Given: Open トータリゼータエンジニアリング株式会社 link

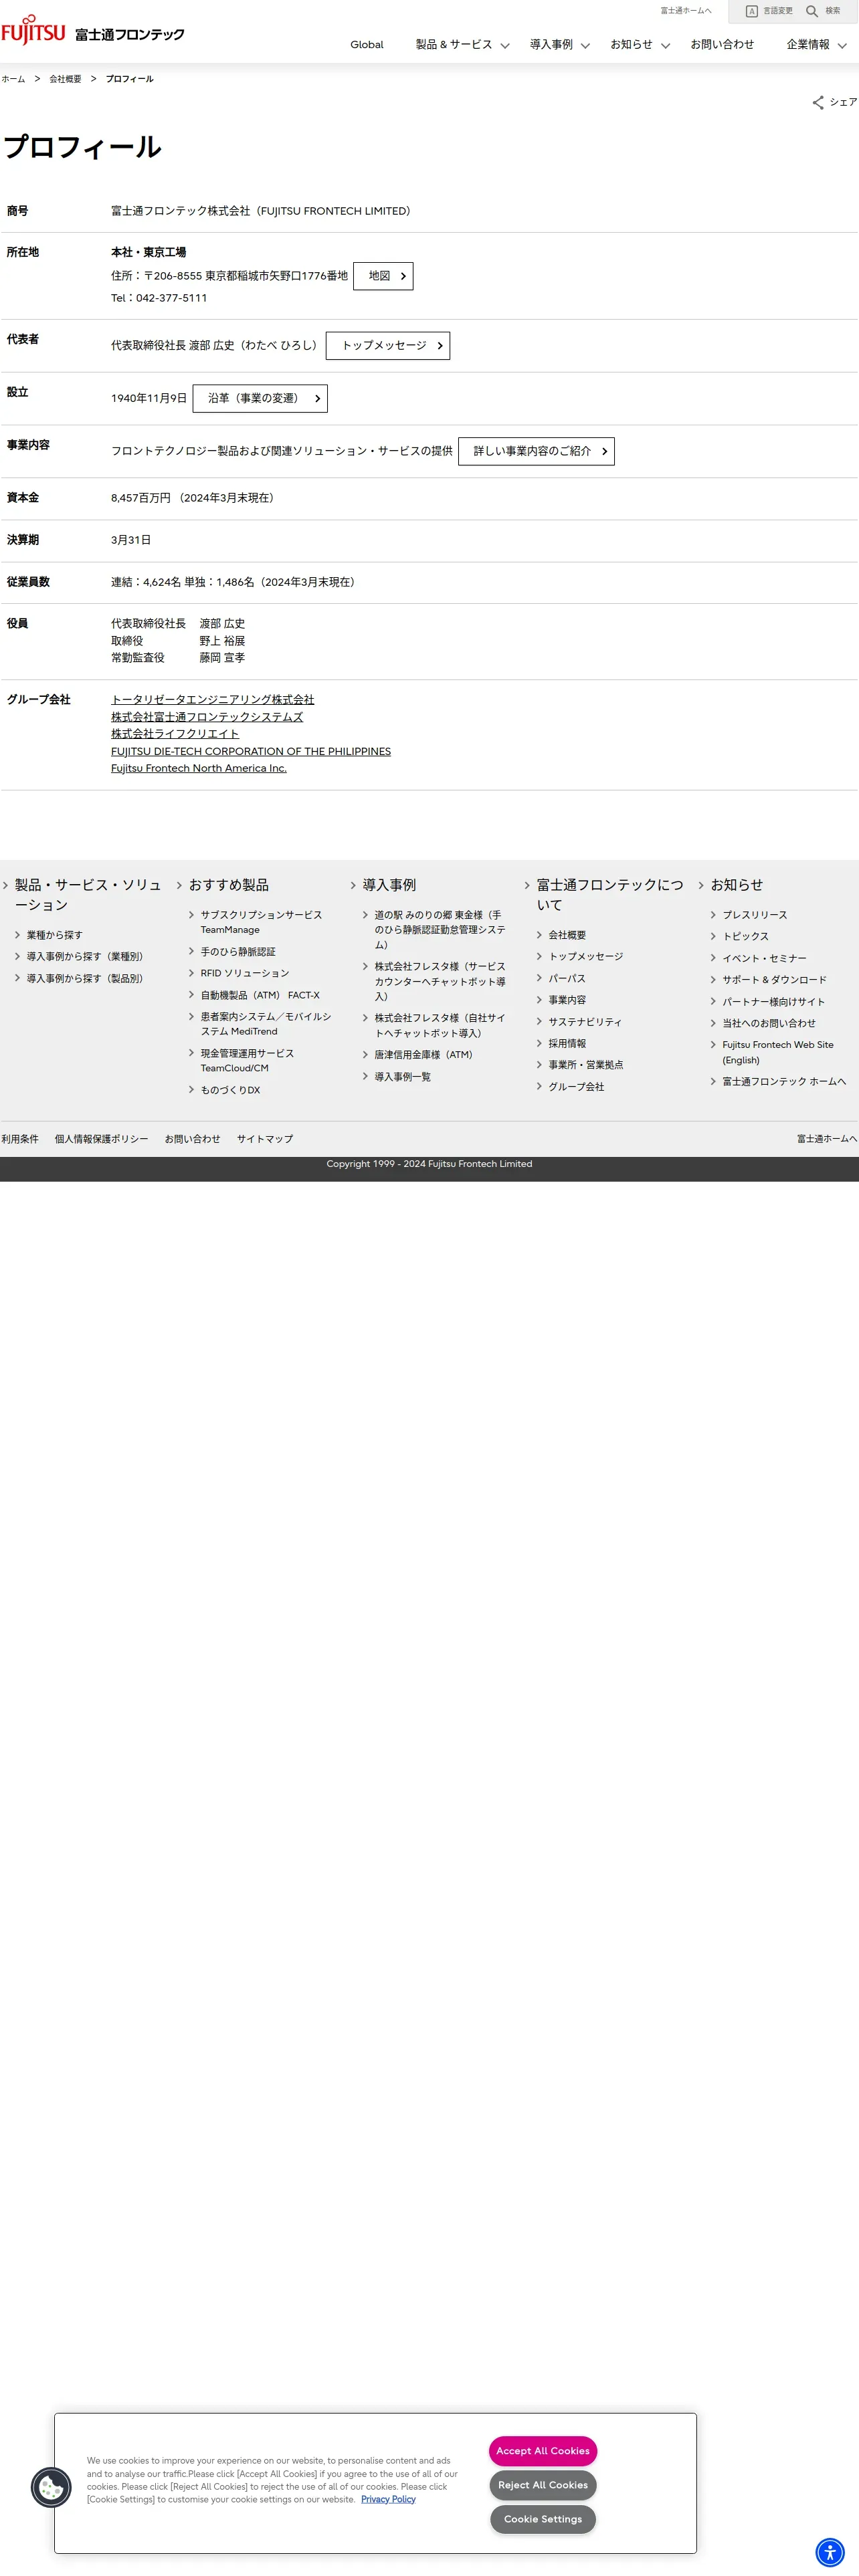Looking at the screenshot, I should (212, 700).
